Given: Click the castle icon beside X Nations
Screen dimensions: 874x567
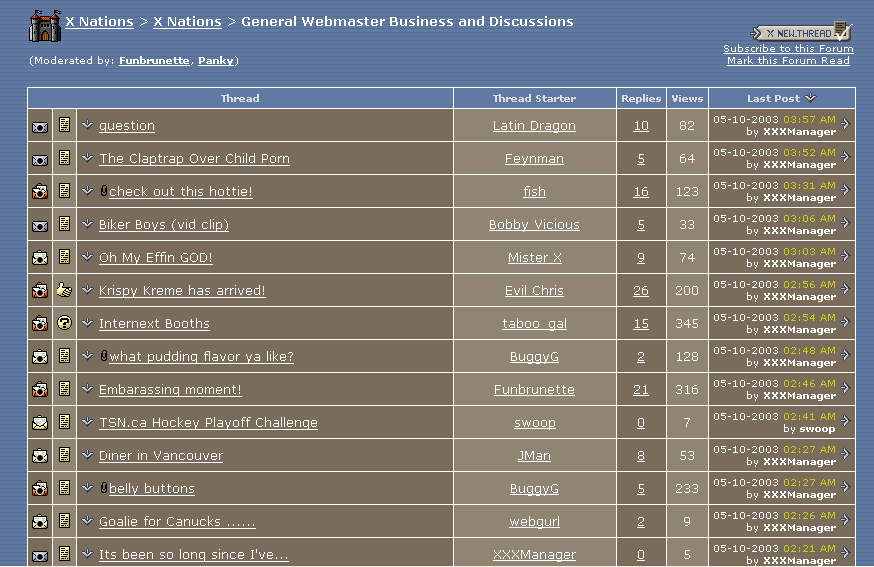Looking at the screenshot, I should pyautogui.click(x=44, y=25).
